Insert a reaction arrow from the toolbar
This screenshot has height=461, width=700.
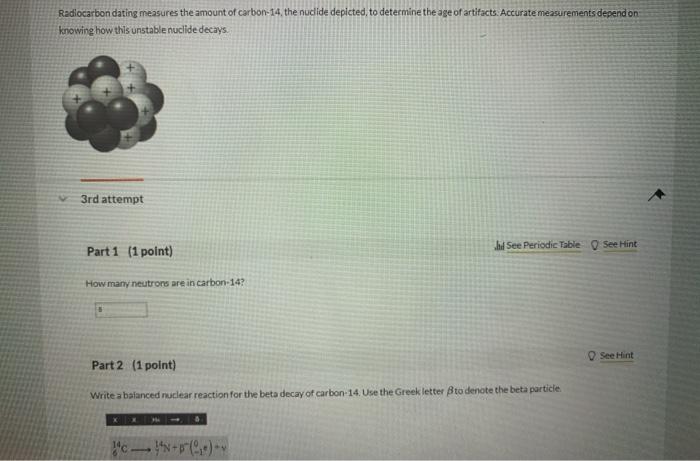[x=175, y=419]
